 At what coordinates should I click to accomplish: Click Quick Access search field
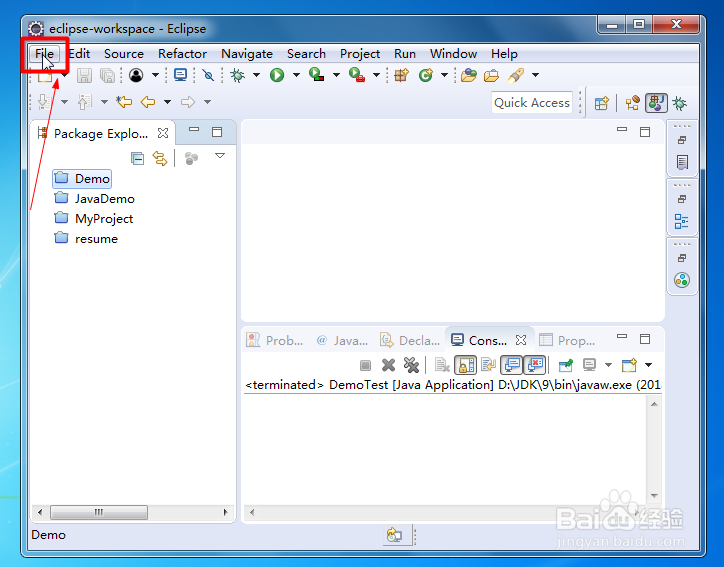531,103
